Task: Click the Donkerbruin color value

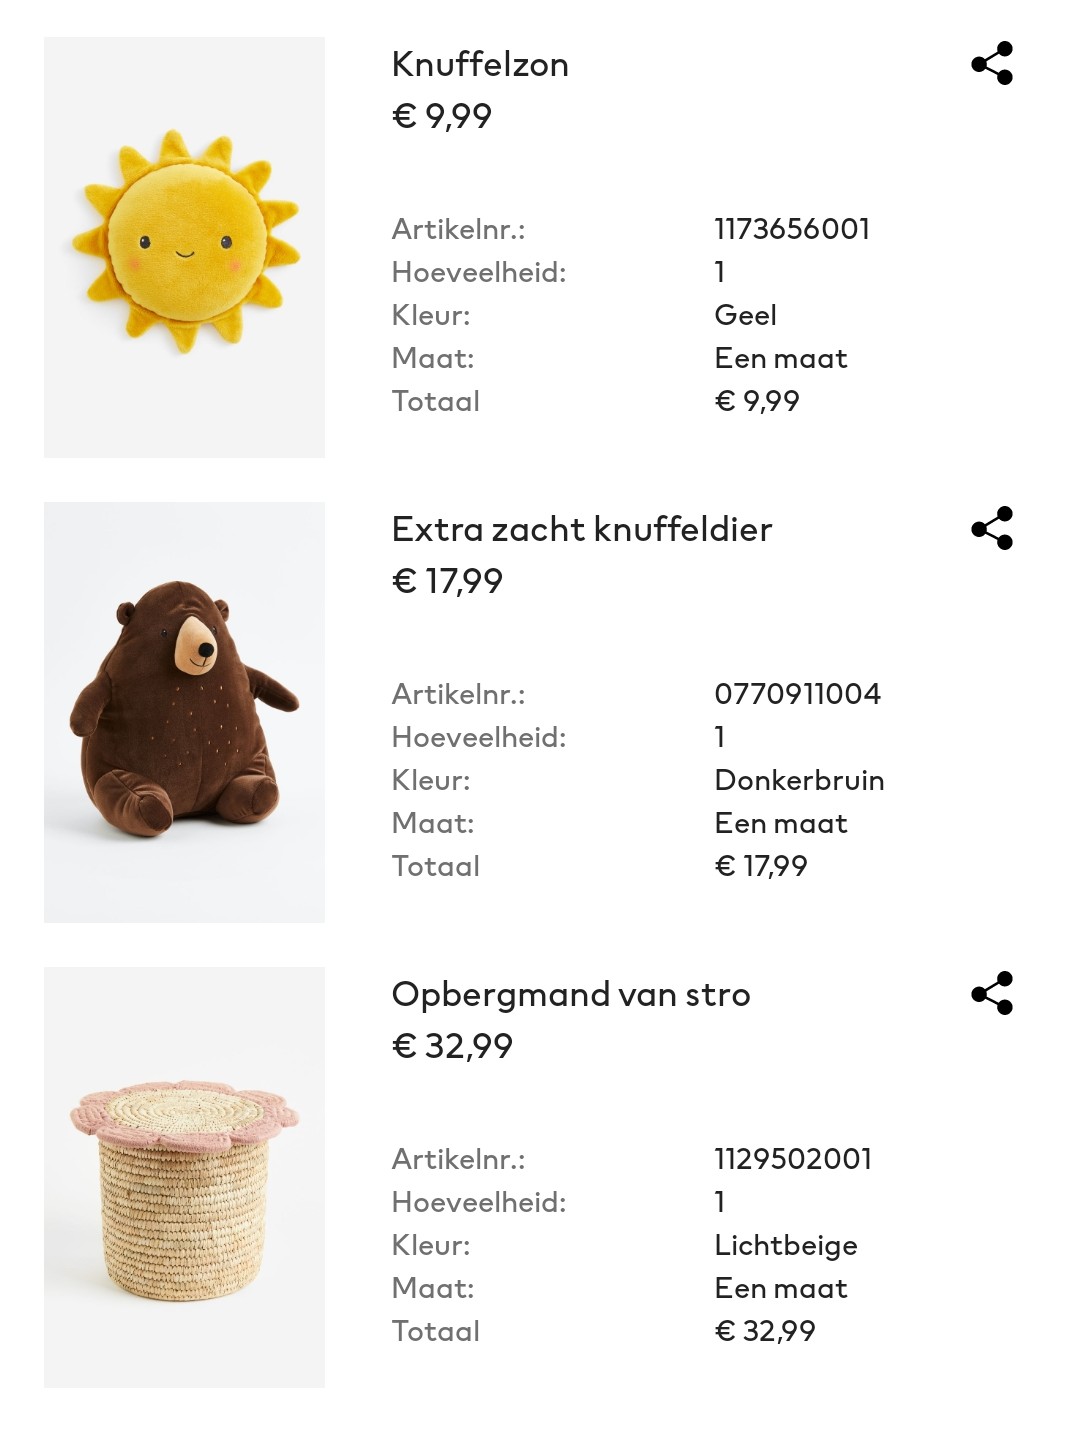Action: coord(799,780)
